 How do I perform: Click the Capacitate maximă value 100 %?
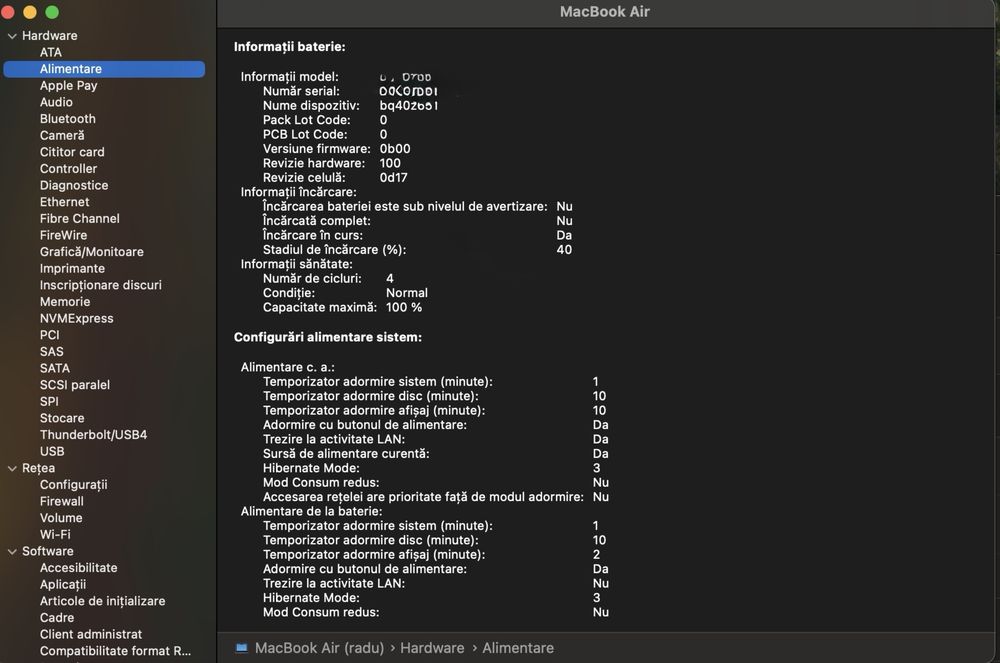pyautogui.click(x=404, y=307)
